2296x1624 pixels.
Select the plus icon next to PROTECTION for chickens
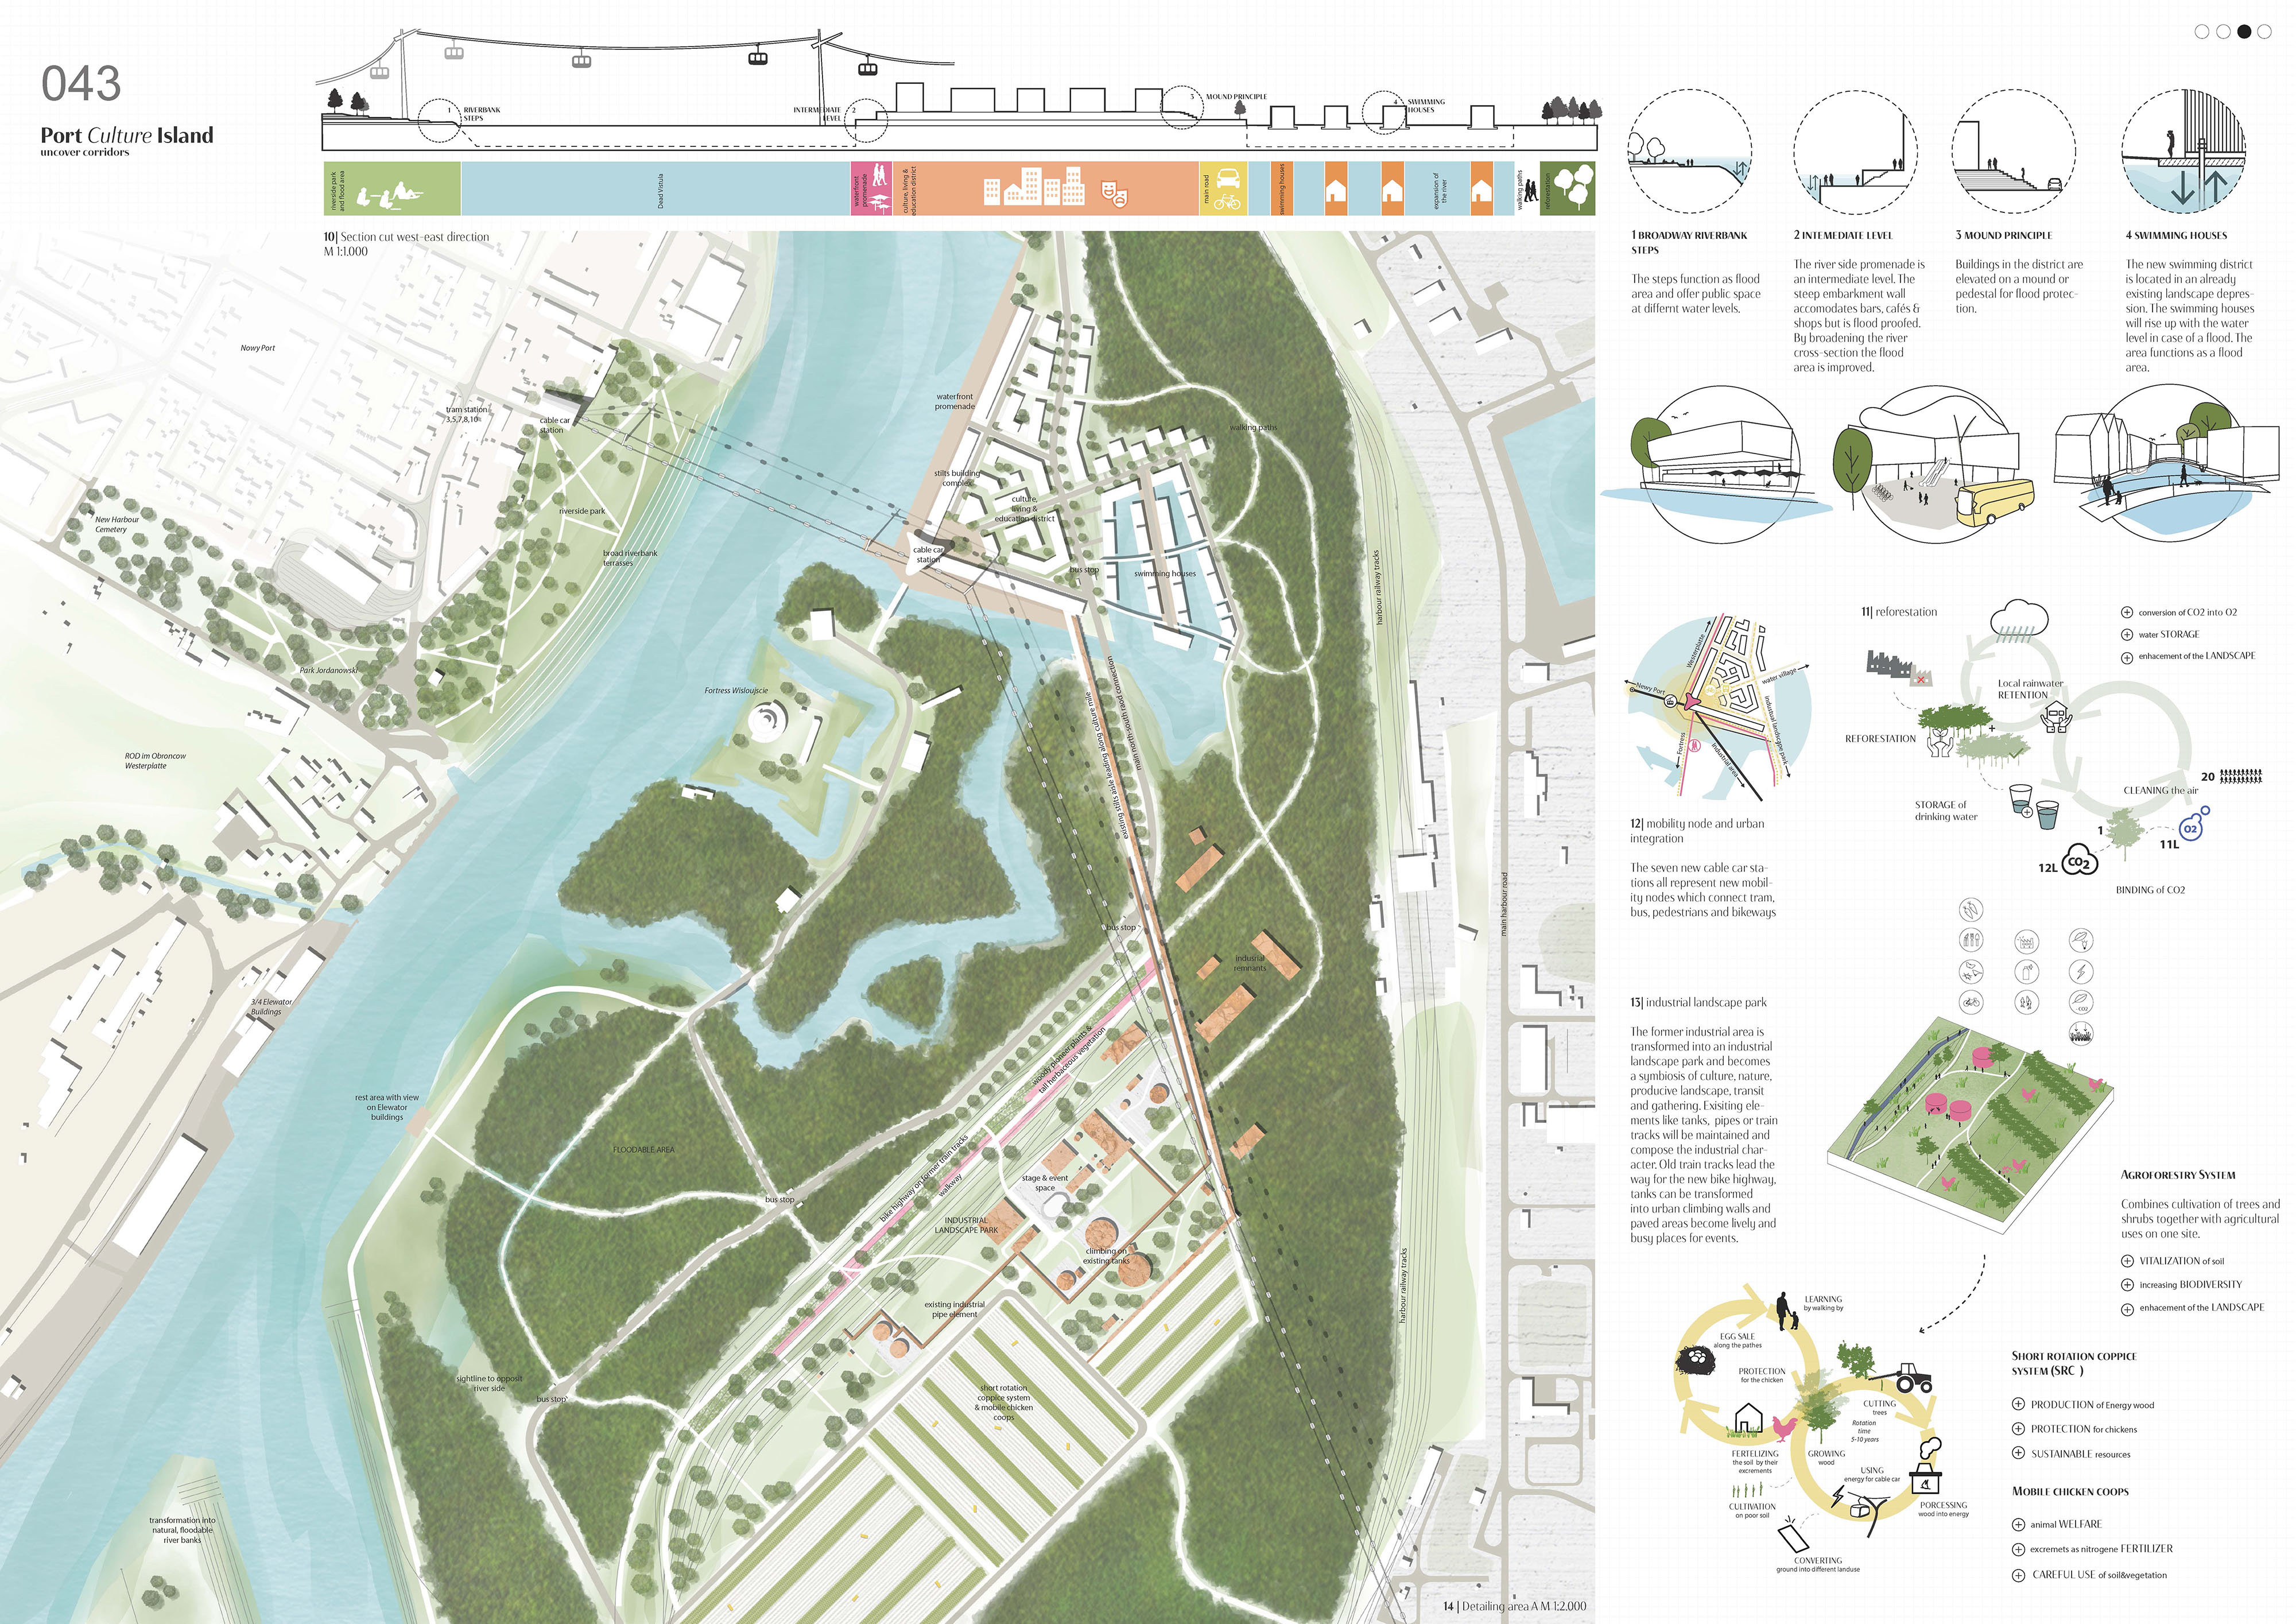coord(2018,1429)
